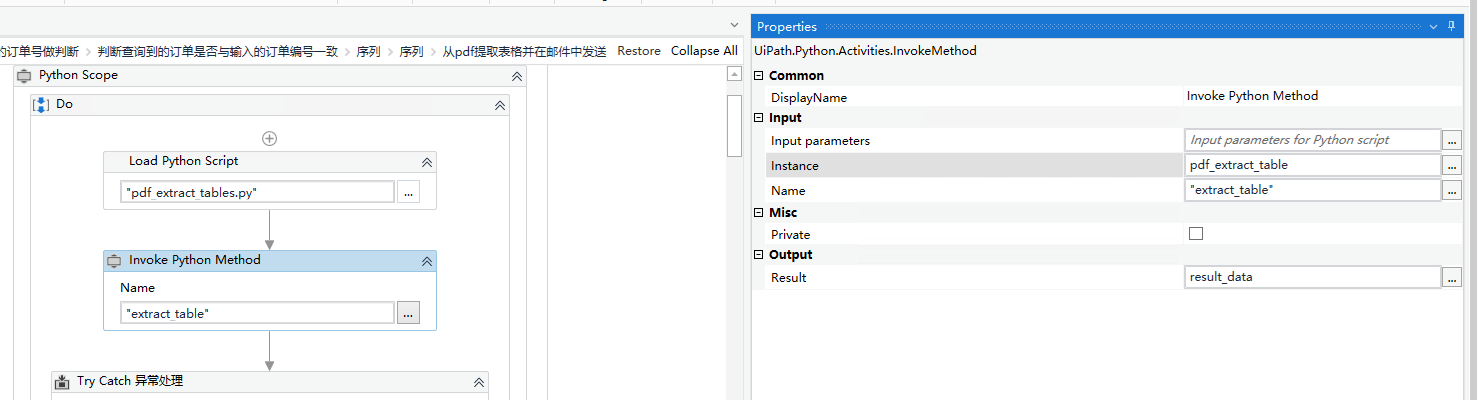Select the Result property label
Viewport: 1477px width, 400px height.
(788, 278)
